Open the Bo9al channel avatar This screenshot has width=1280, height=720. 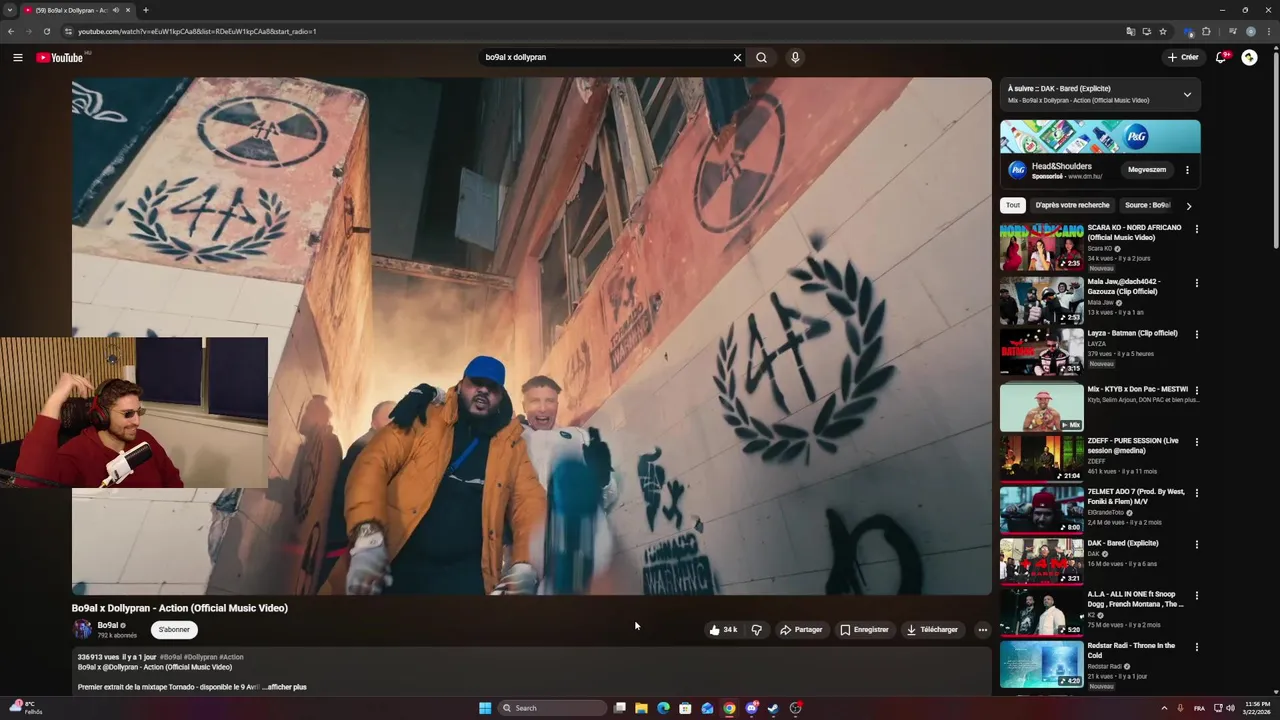[82, 629]
